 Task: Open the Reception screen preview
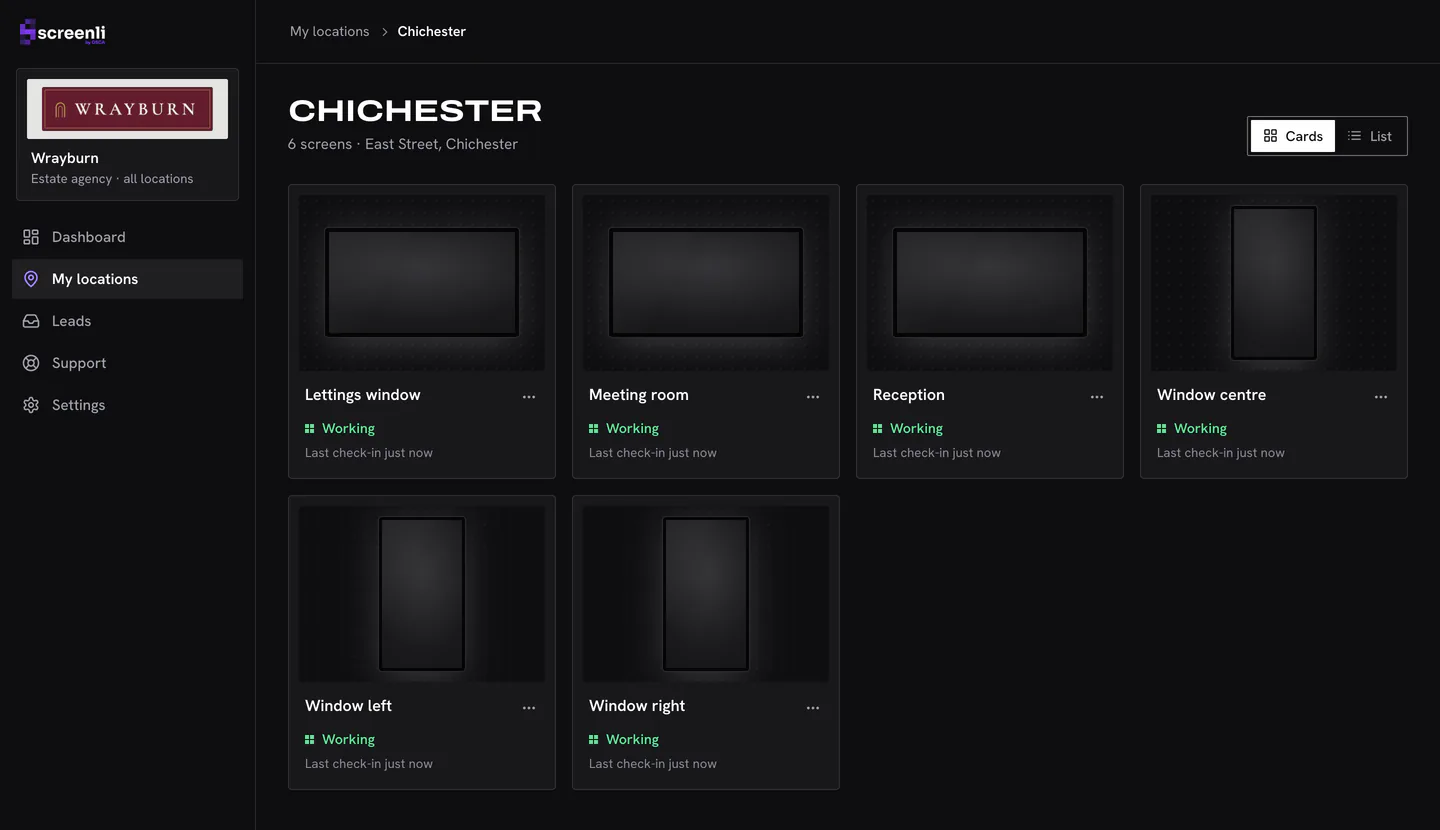point(990,283)
